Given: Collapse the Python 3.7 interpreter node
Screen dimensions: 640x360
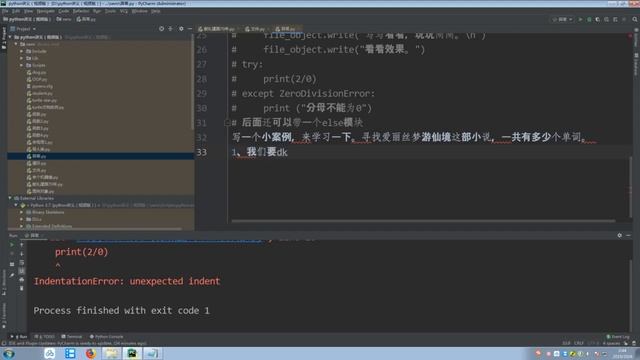Looking at the screenshot, I should click(16, 205).
